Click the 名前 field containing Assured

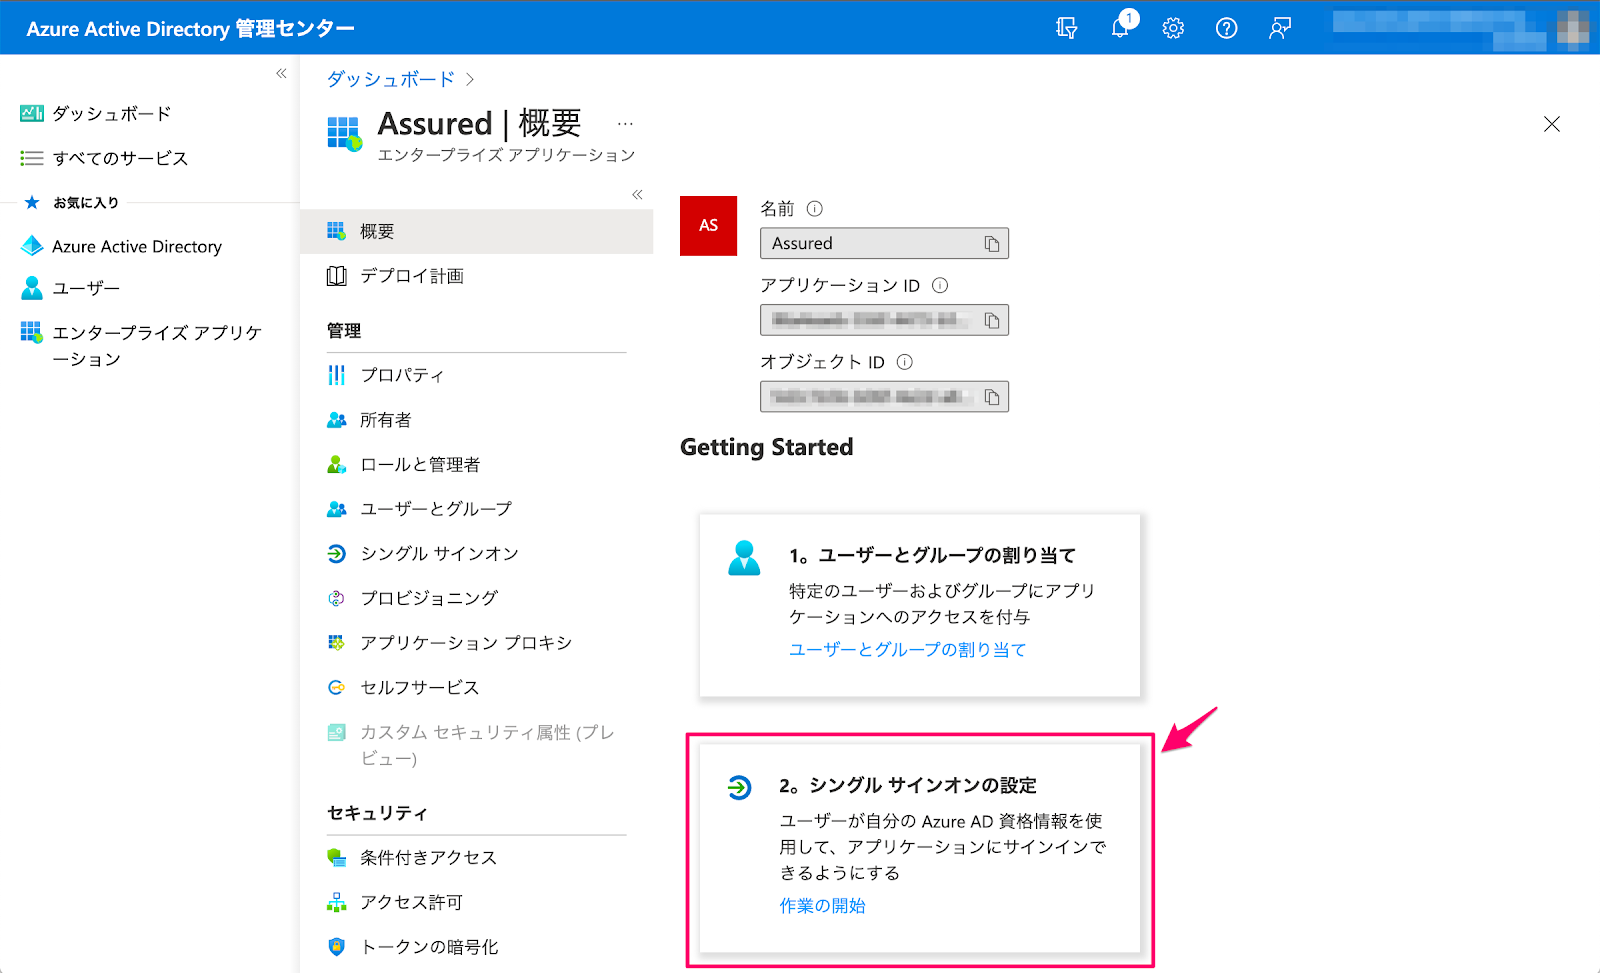tap(884, 243)
